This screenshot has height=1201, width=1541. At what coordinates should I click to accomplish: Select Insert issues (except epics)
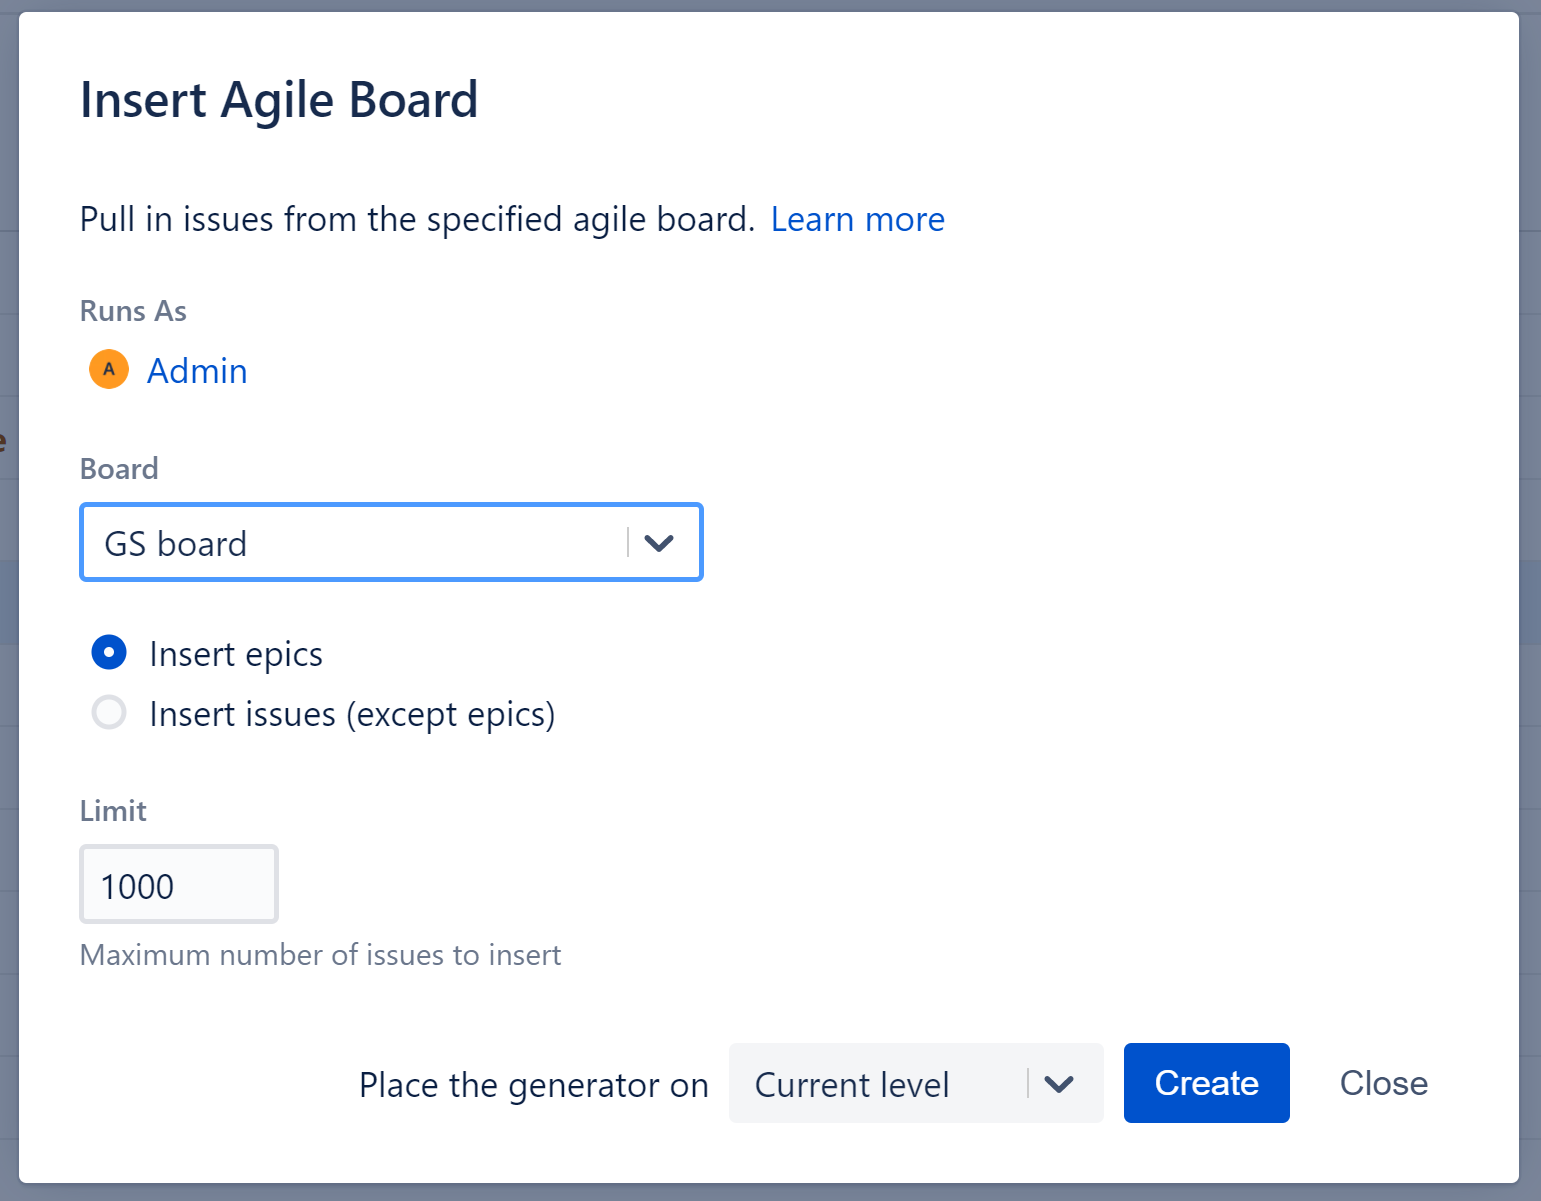pyautogui.click(x=108, y=712)
